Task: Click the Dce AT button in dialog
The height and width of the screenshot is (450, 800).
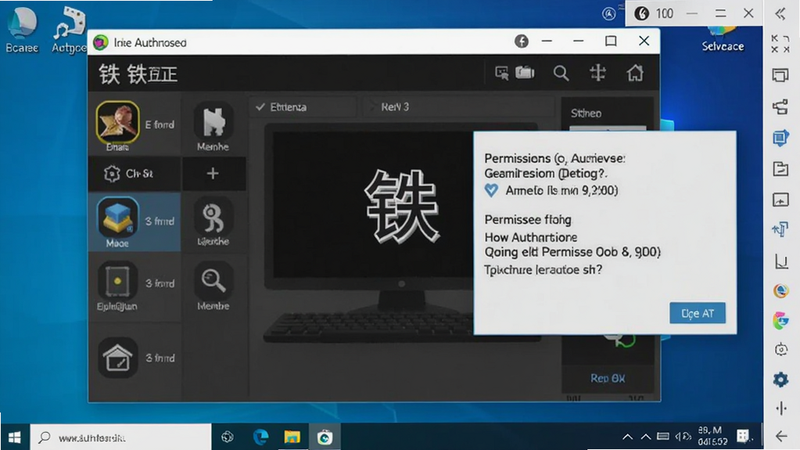Action: [x=697, y=313]
